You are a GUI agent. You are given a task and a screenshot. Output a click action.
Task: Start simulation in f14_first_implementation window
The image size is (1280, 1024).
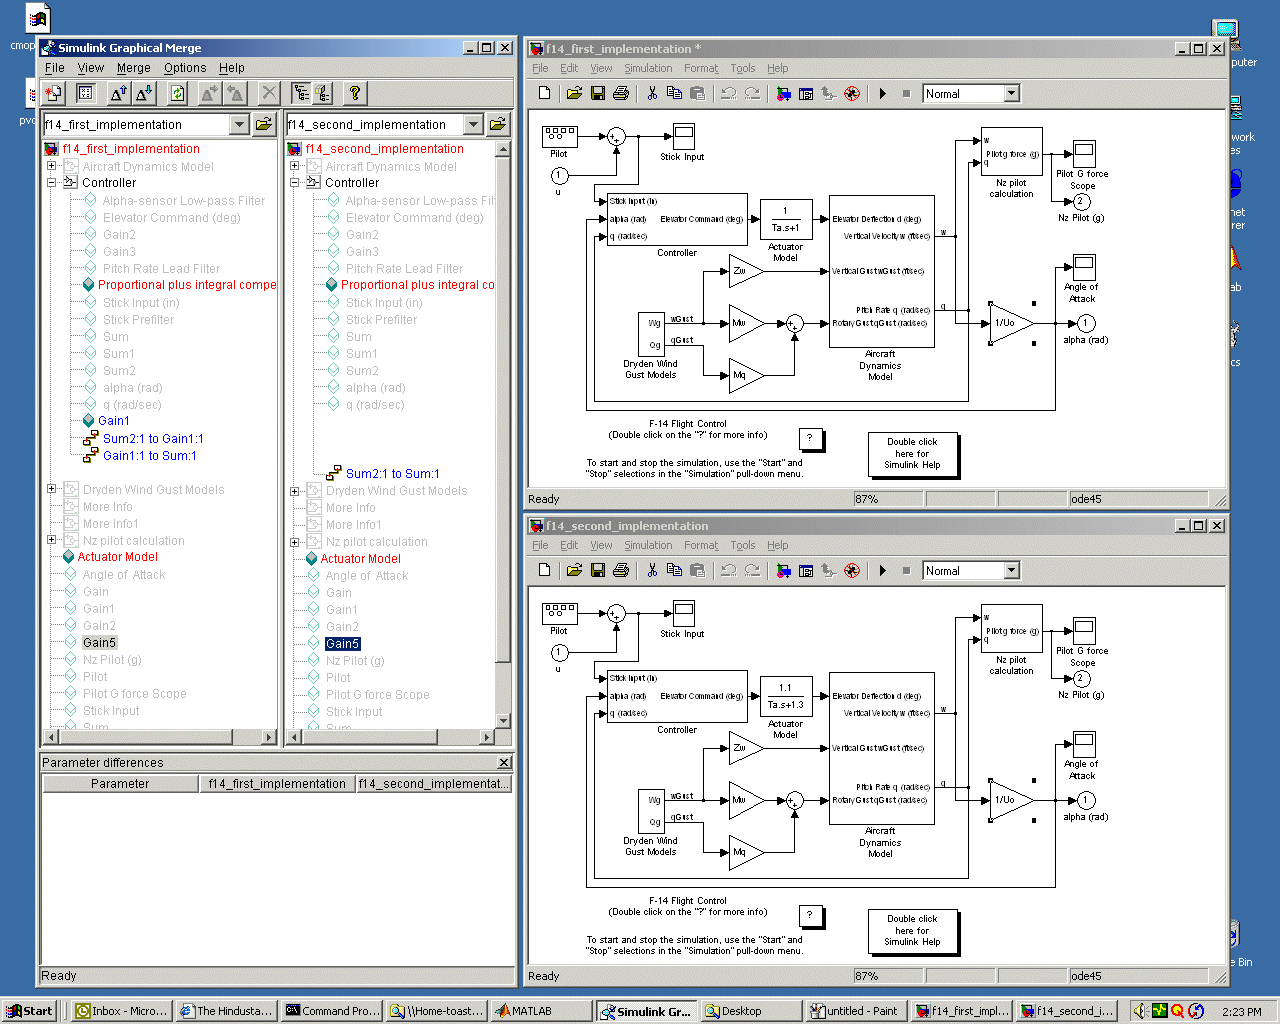point(882,93)
